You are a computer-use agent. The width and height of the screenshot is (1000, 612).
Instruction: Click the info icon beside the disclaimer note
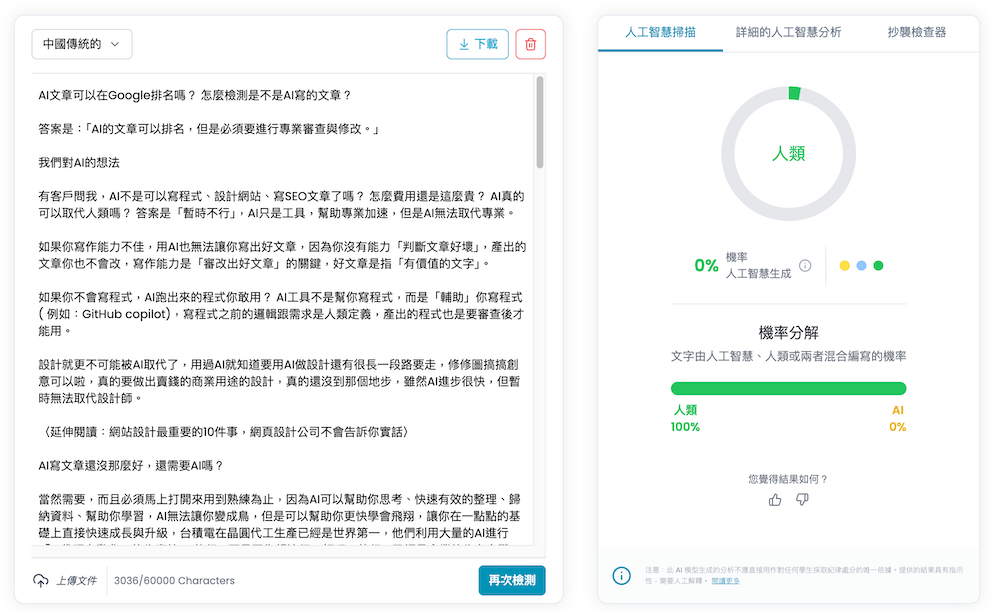[621, 575]
